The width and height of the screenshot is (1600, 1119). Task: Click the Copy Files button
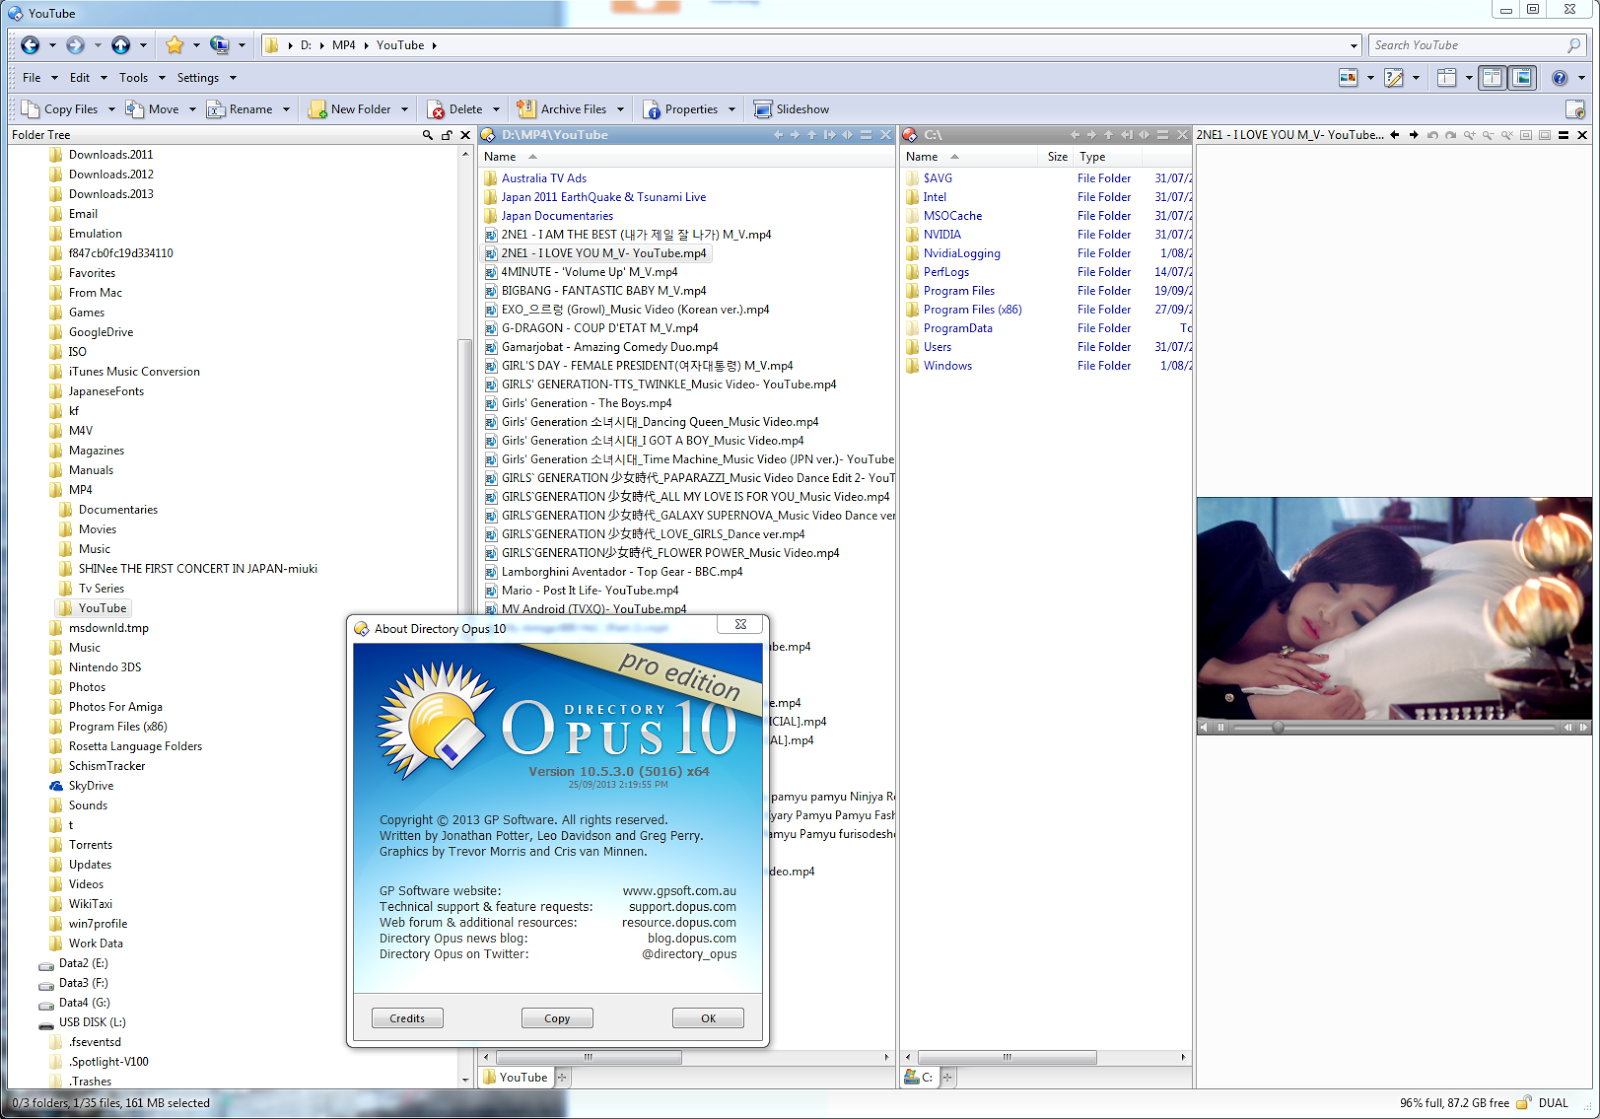pyautogui.click(x=59, y=109)
